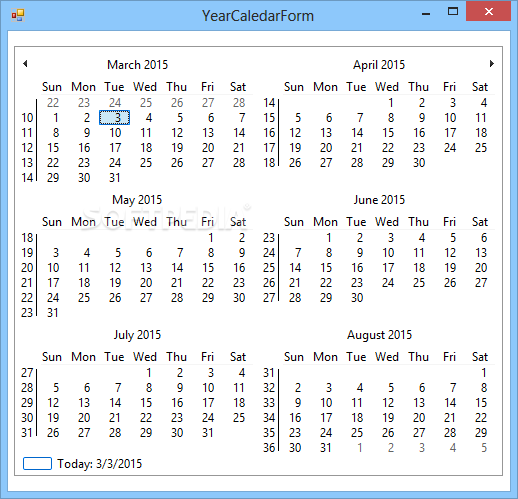Select July 31 in July 2015
Screen dimensions: 518x499
[208, 433]
